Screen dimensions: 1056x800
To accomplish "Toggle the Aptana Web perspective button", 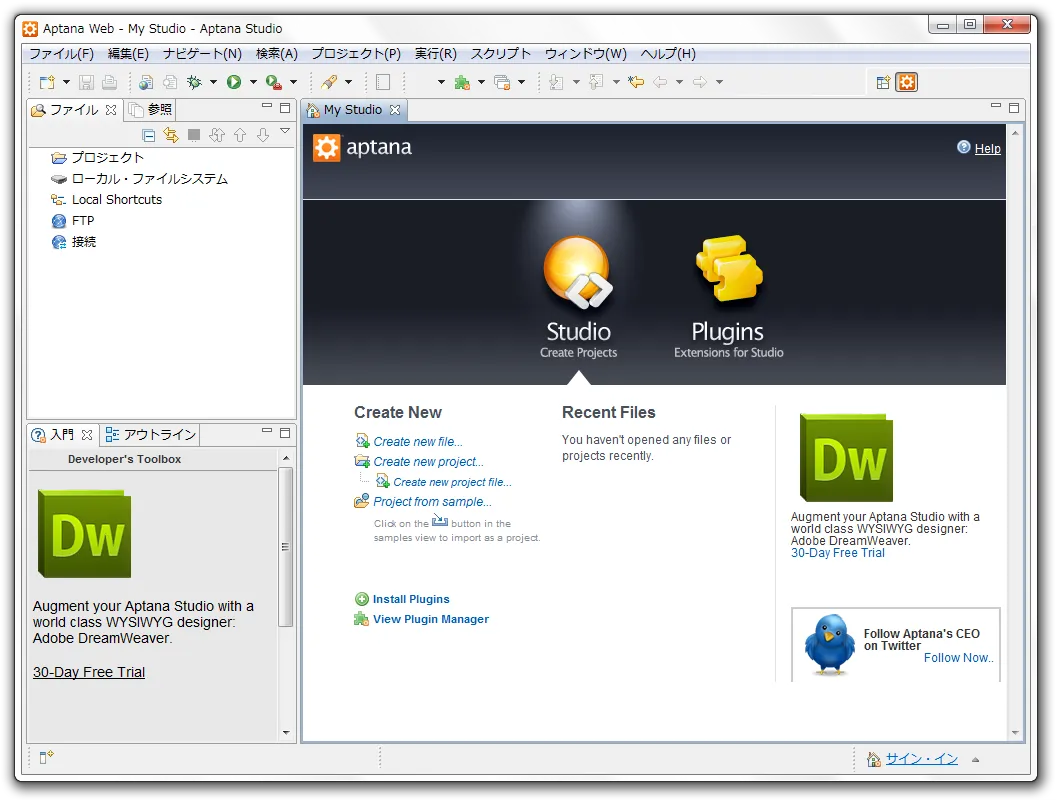I will pyautogui.click(x=907, y=83).
